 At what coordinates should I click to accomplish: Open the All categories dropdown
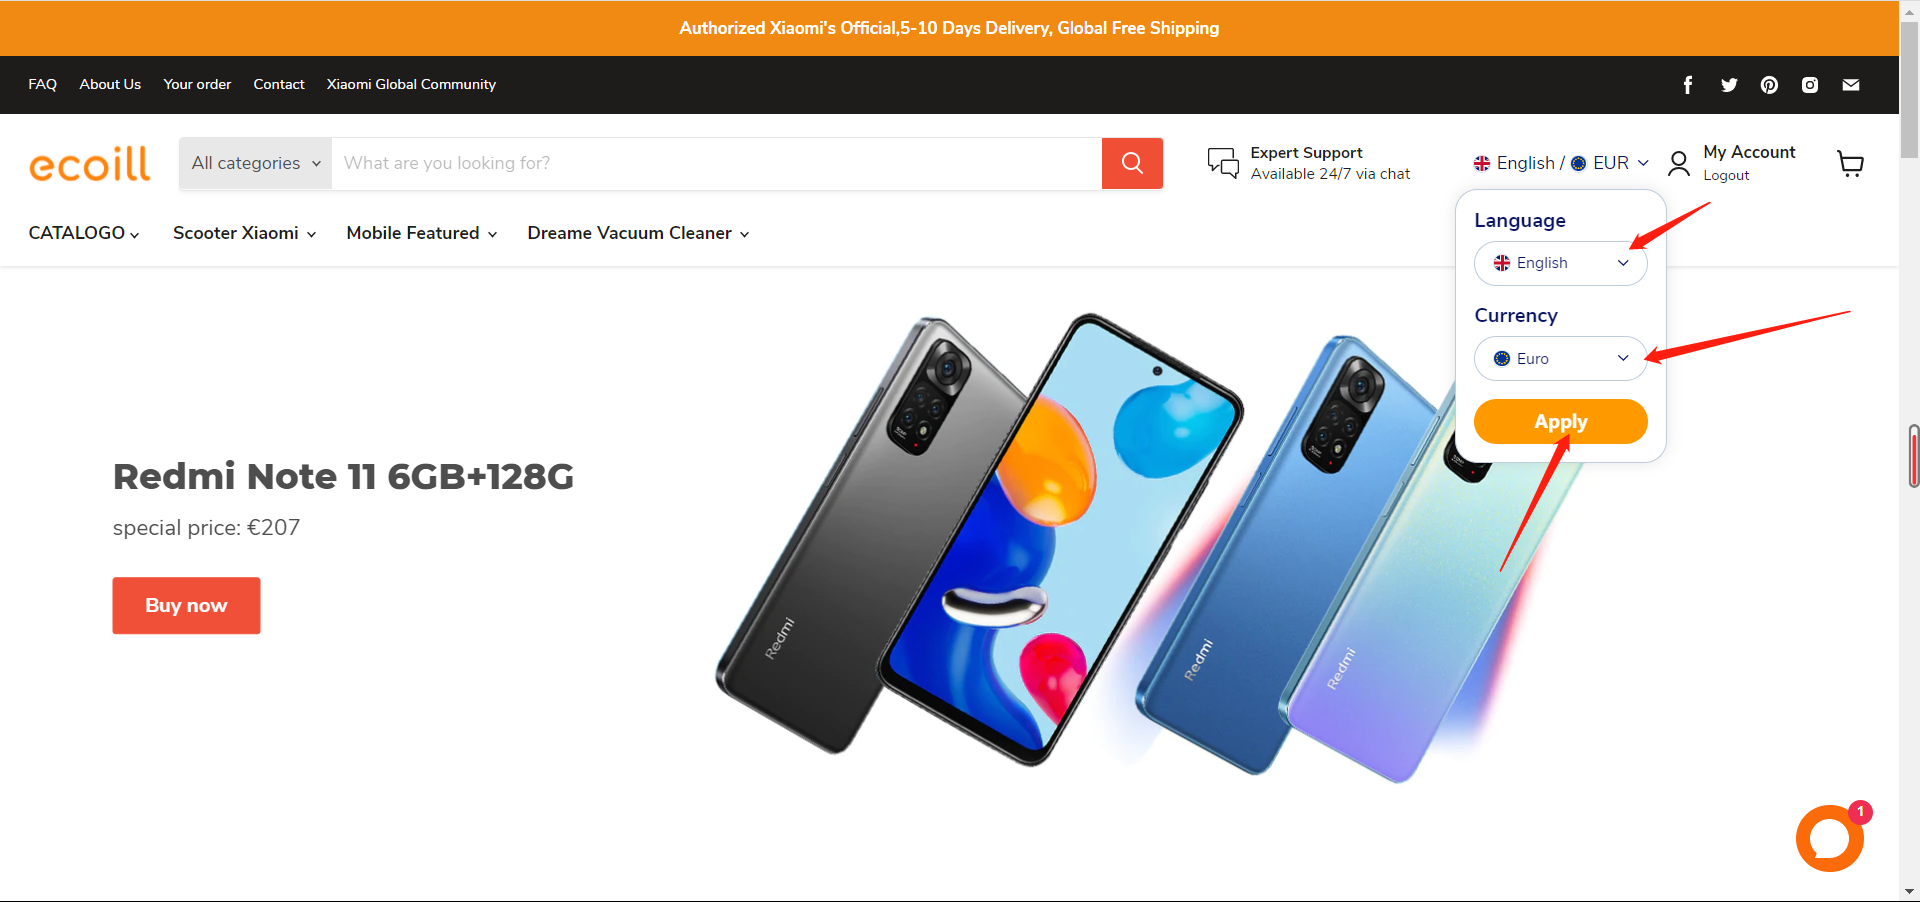[256, 163]
